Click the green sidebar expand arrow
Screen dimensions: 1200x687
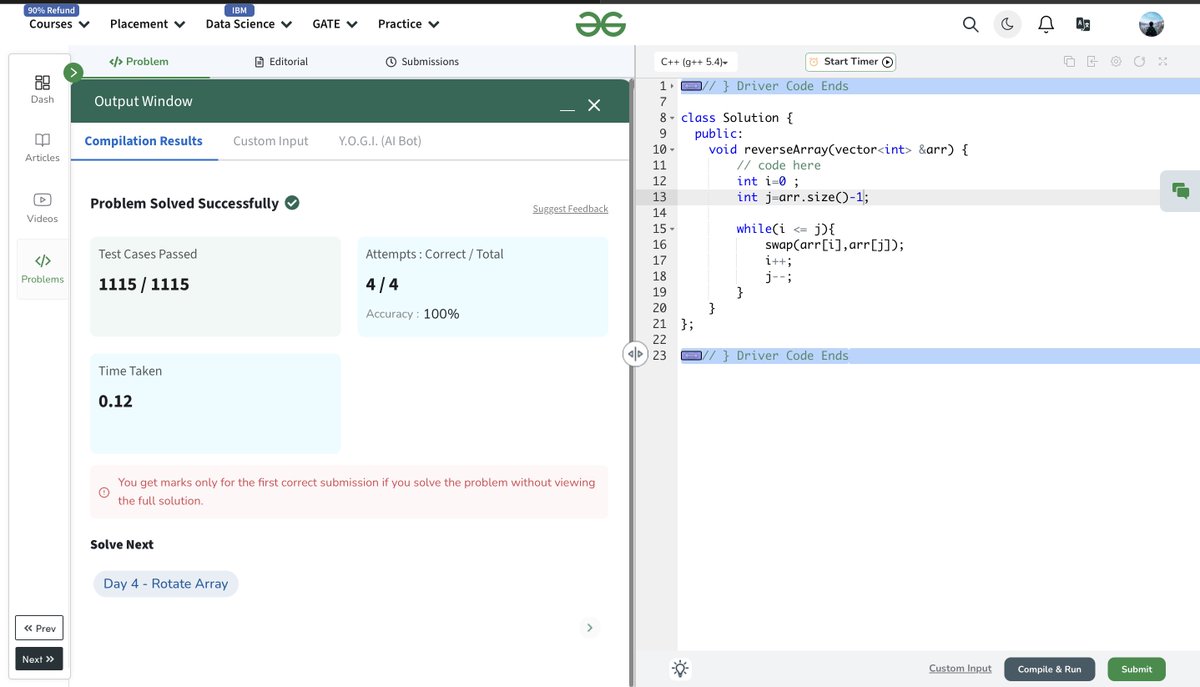pos(73,72)
